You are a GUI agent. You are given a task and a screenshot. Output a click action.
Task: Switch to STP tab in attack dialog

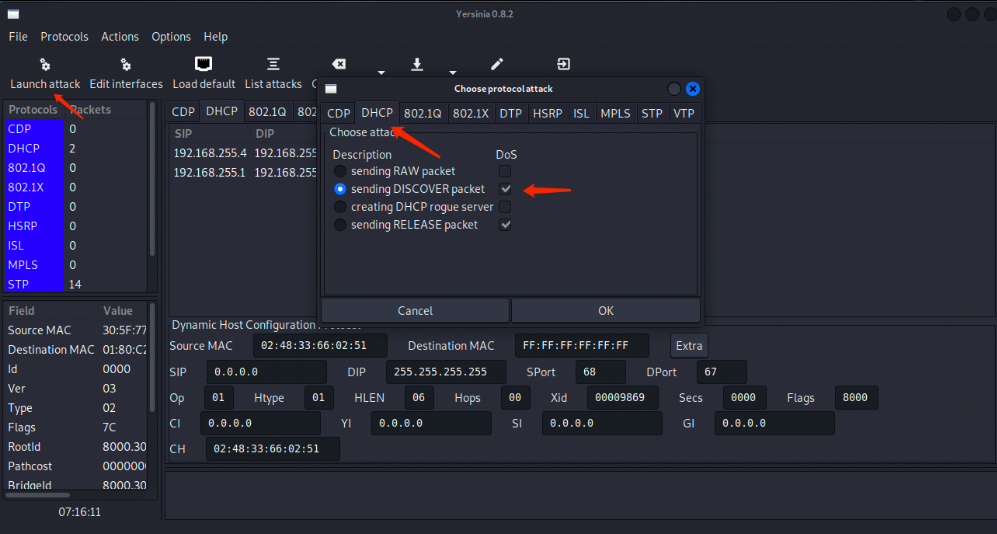pyautogui.click(x=652, y=113)
